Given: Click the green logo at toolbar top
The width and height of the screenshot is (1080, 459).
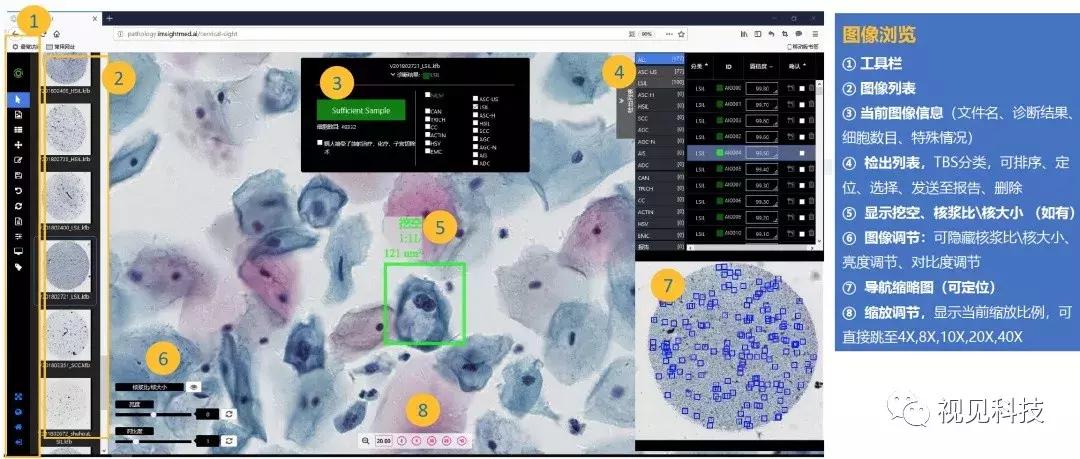Looking at the screenshot, I should tap(18, 72).
